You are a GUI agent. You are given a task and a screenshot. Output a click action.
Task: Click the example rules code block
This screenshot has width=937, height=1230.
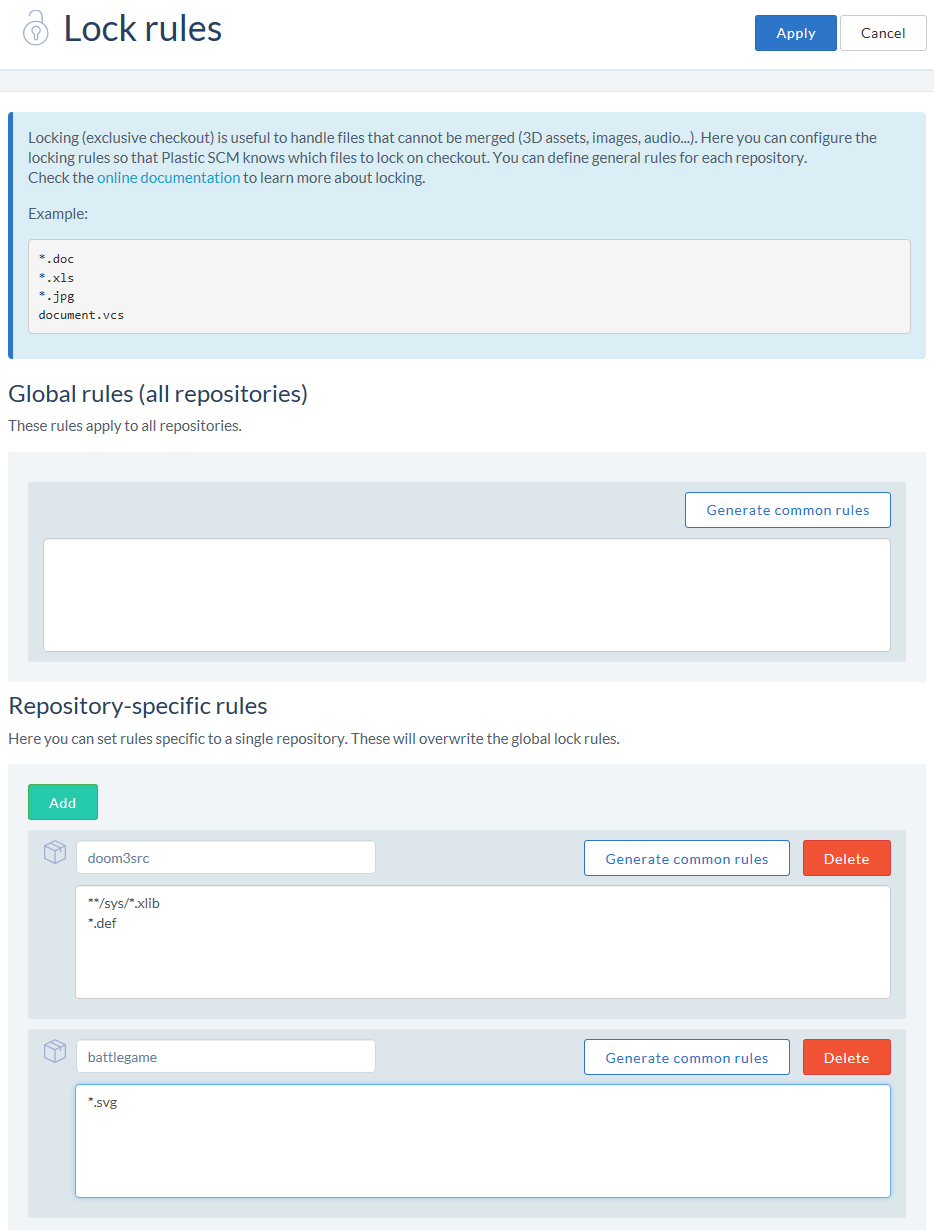(x=469, y=286)
